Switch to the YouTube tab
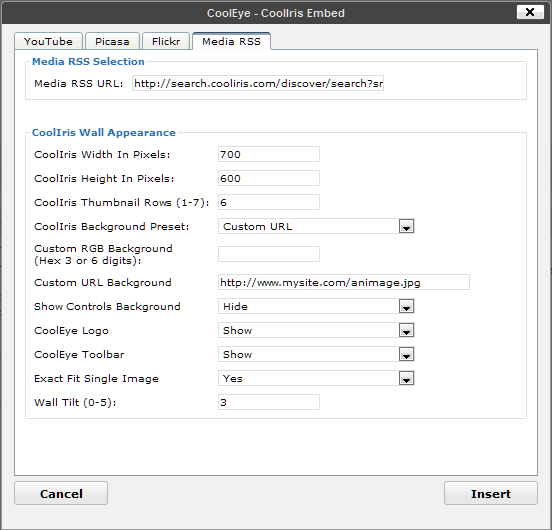This screenshot has width=552, height=530. point(49,41)
